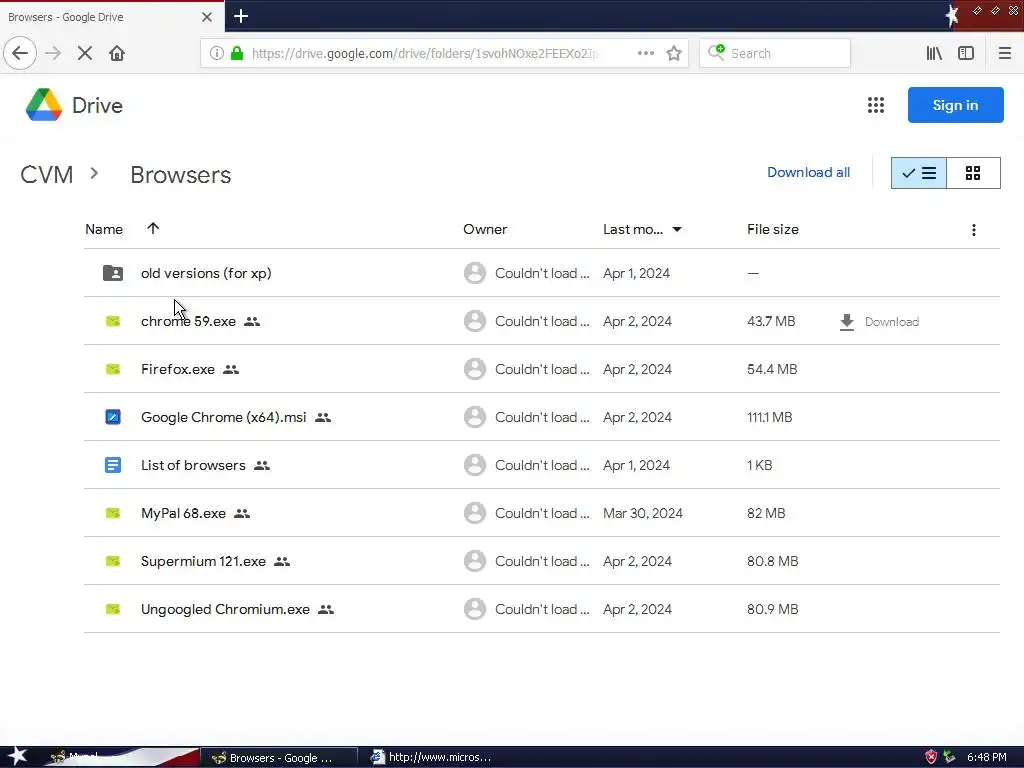Open the column options three-dot menu
Image resolution: width=1024 pixels, height=768 pixels.
tap(974, 230)
